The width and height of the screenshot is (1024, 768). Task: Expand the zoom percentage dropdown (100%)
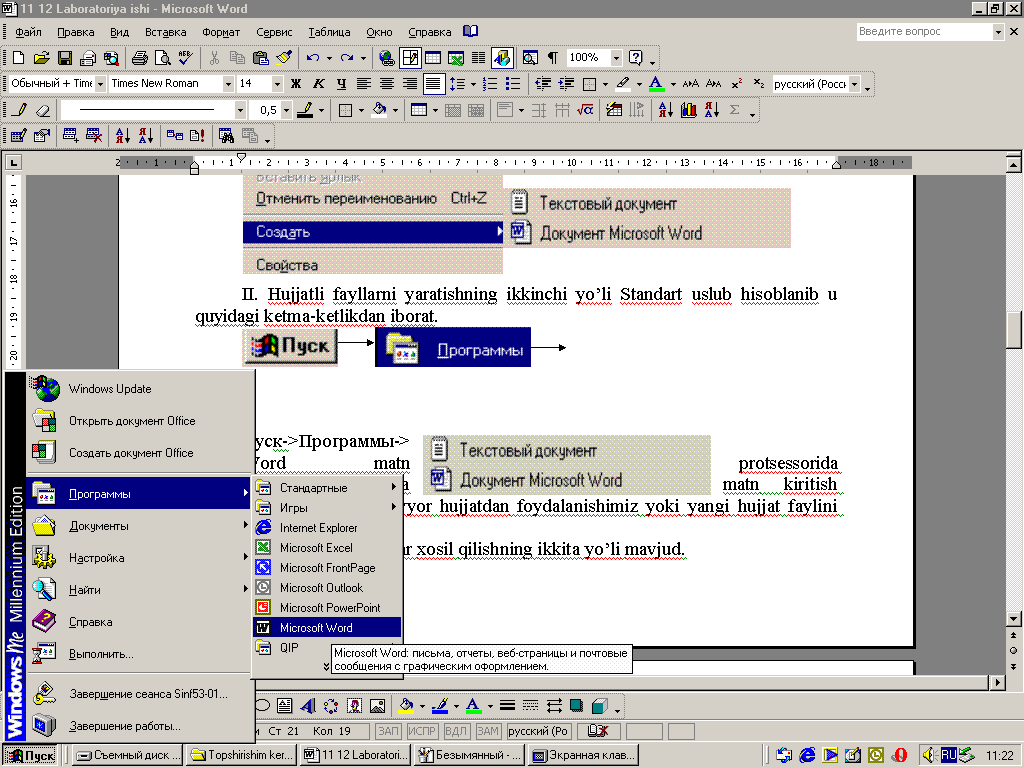(616, 58)
